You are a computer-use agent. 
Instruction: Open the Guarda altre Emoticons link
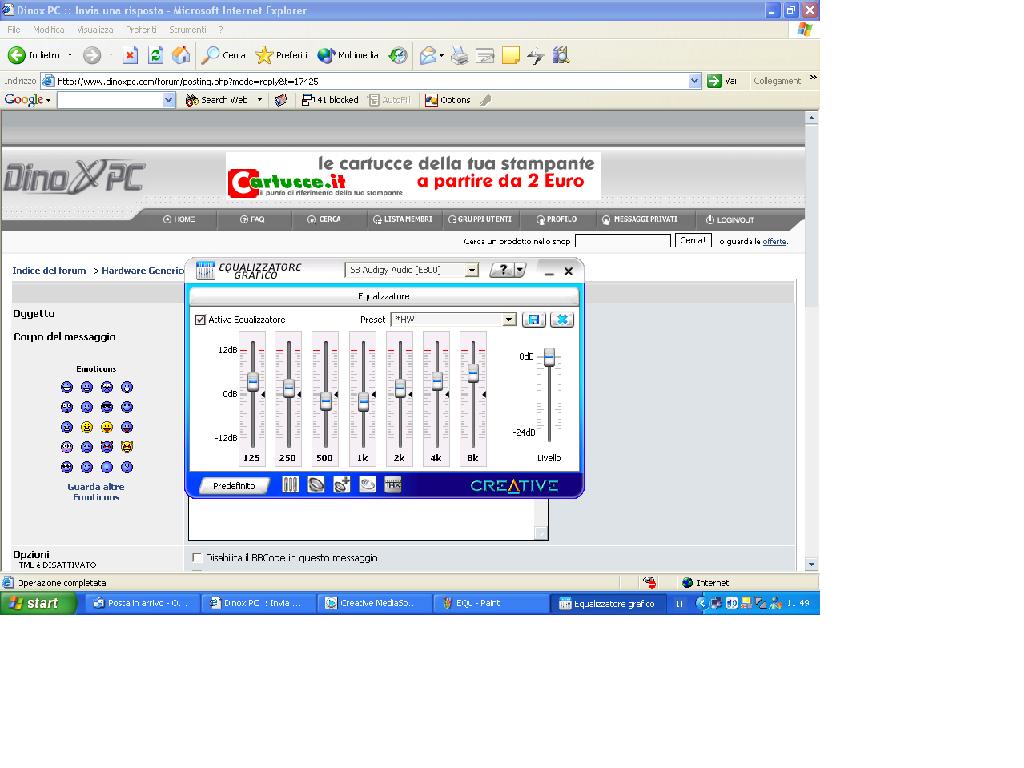tap(96, 491)
